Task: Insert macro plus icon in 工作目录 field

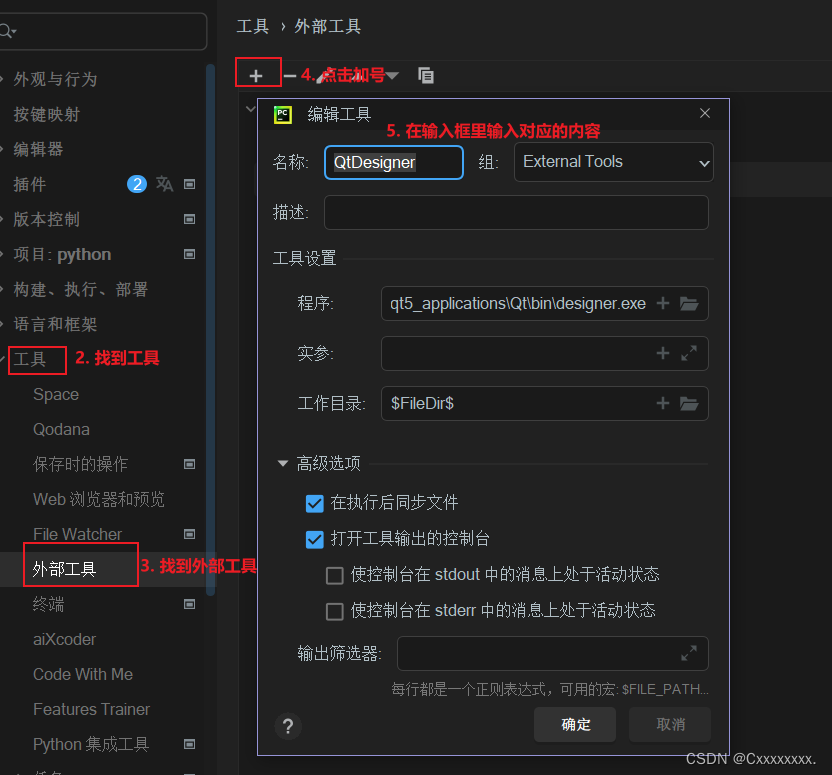Action: (x=663, y=403)
